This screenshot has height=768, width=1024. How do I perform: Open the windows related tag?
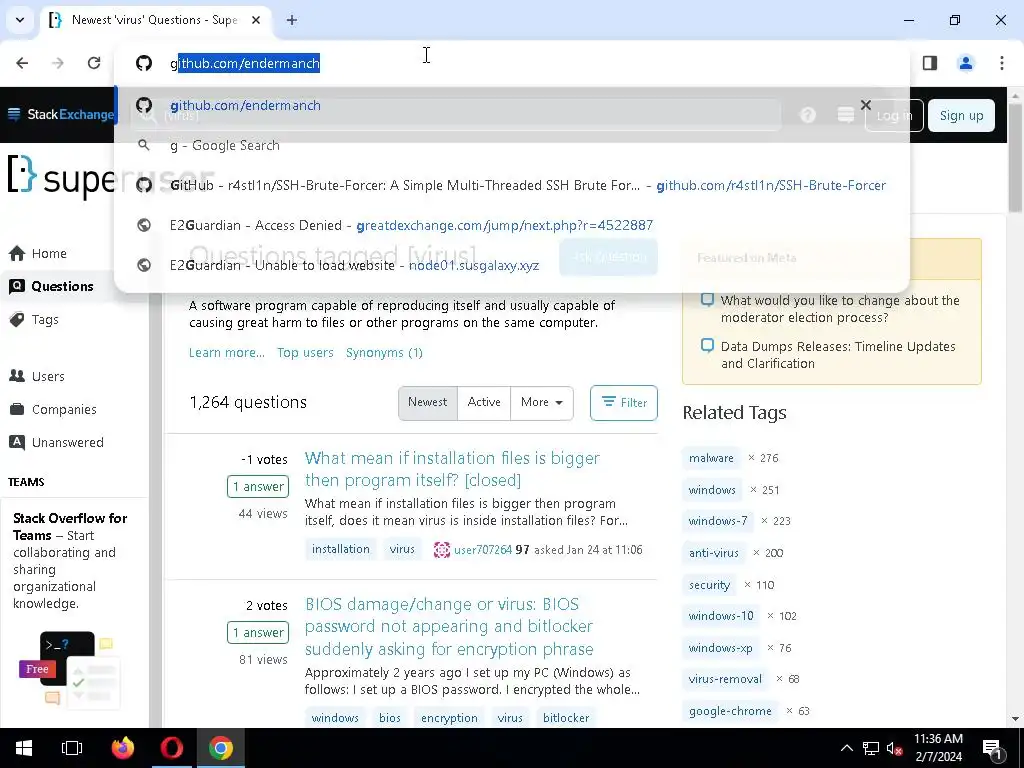[712, 490]
